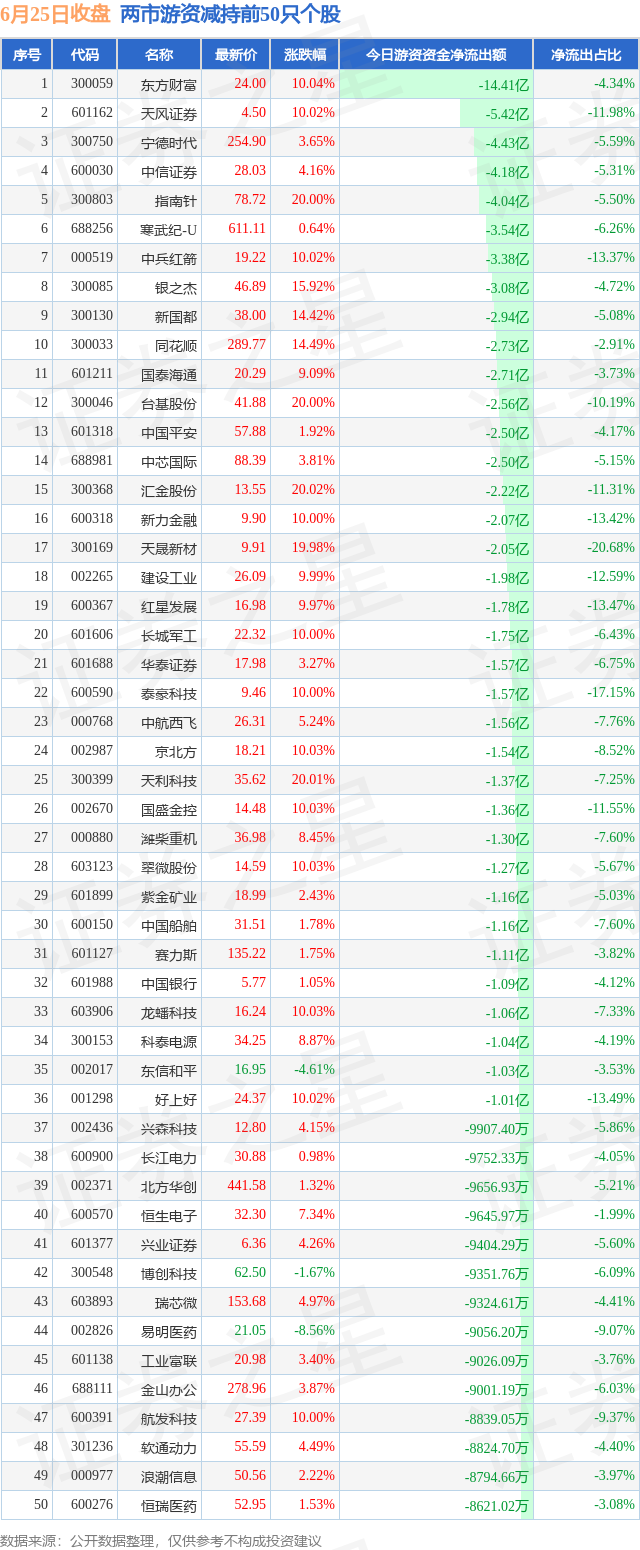
Task: Click the 建设工业 stock name
Action: pyautogui.click(x=169, y=578)
